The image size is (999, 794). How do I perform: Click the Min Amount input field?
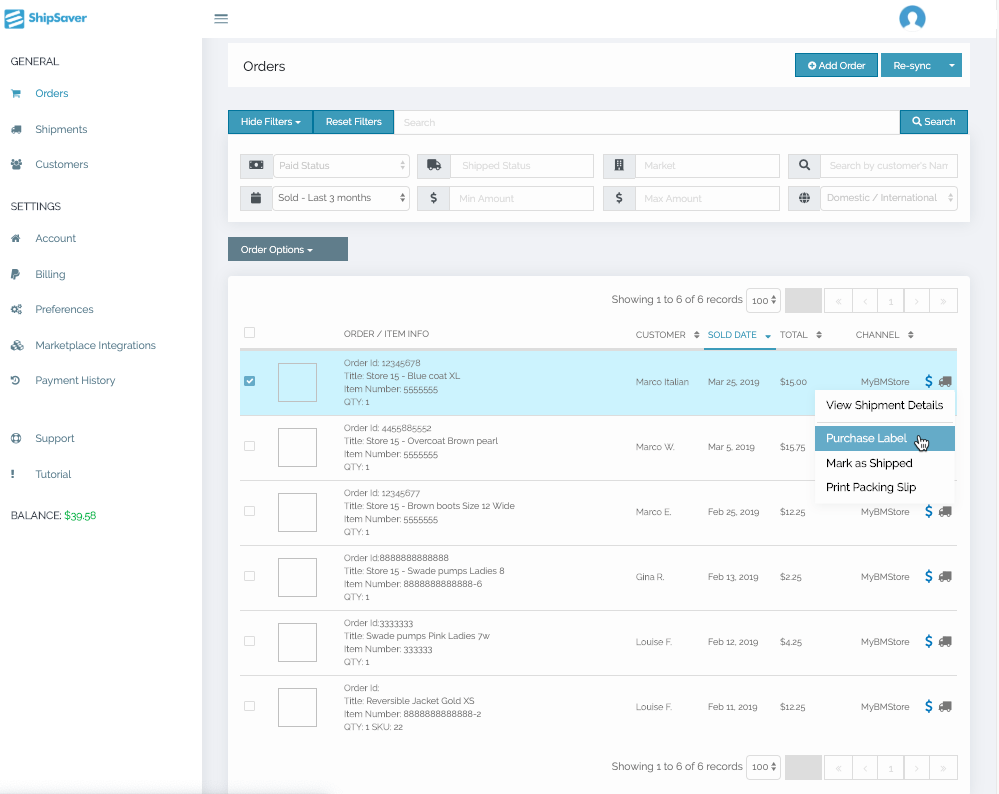[x=522, y=198]
